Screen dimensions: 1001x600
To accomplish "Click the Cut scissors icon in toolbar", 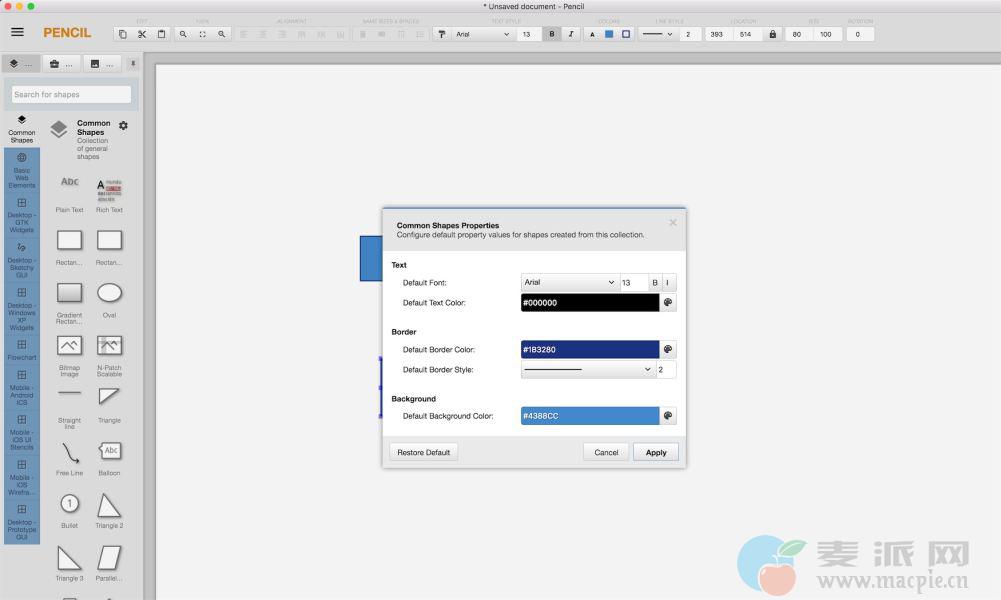I will click(142, 34).
